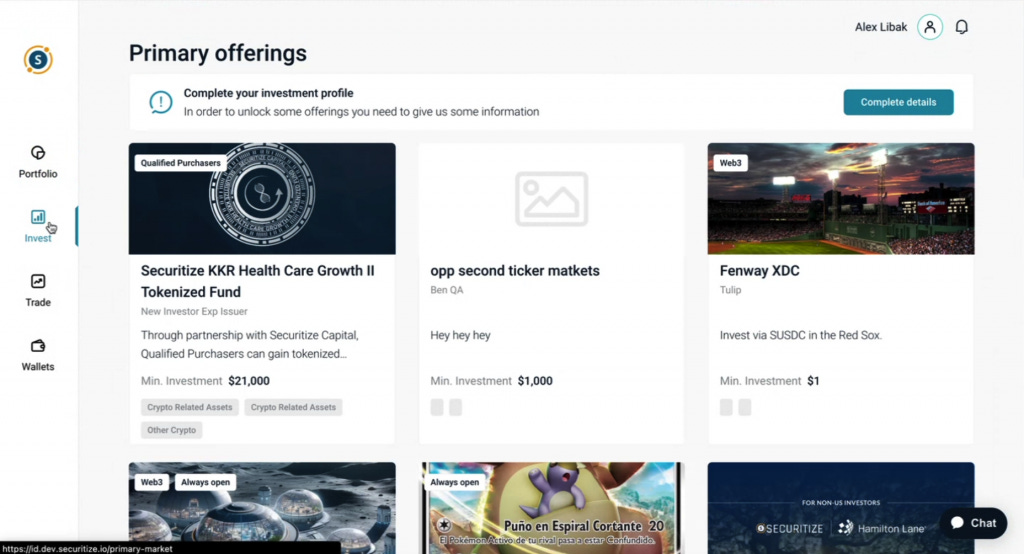
Task: Click the $21,000 minimum investment value
Action: tap(249, 381)
